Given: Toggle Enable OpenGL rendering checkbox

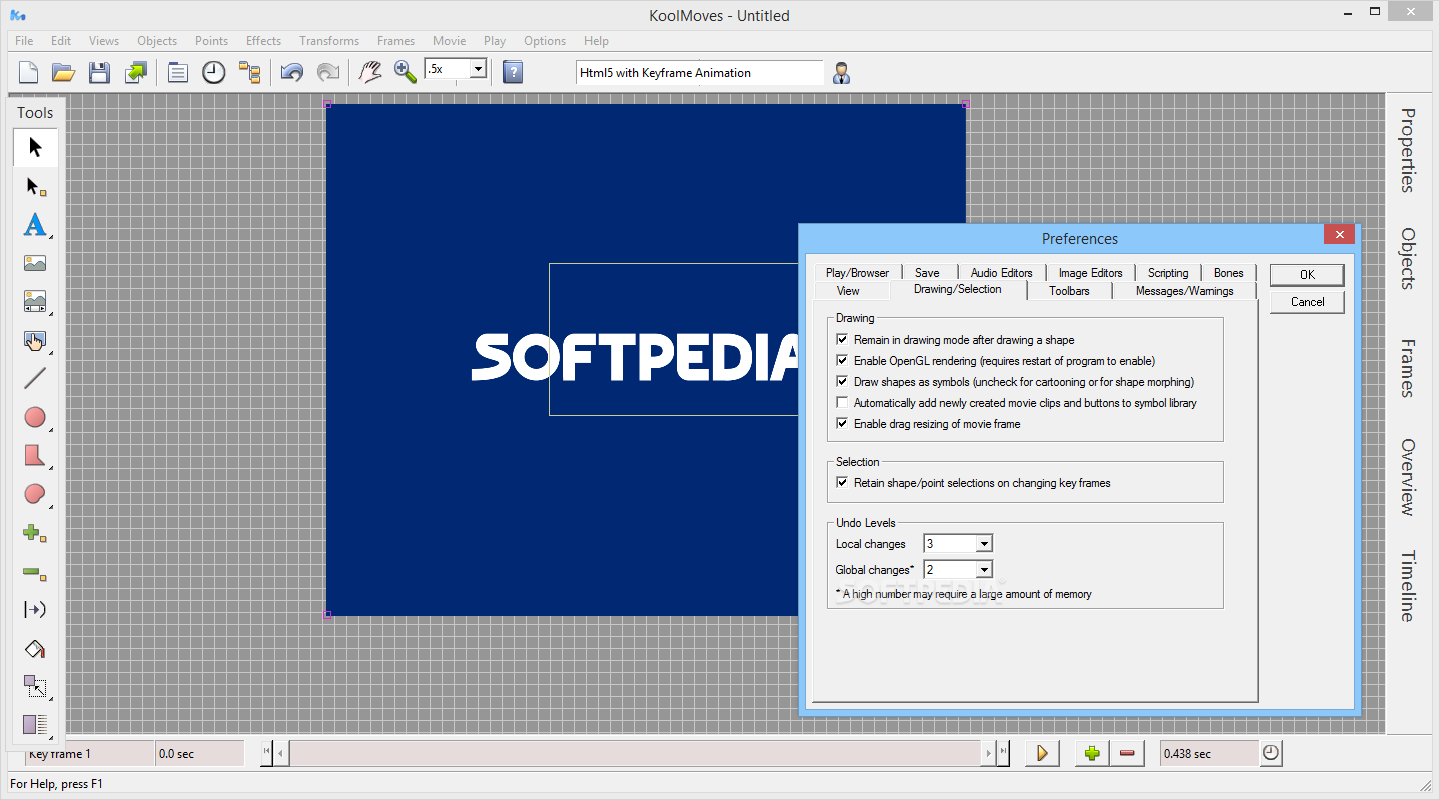Looking at the screenshot, I should pyautogui.click(x=842, y=361).
